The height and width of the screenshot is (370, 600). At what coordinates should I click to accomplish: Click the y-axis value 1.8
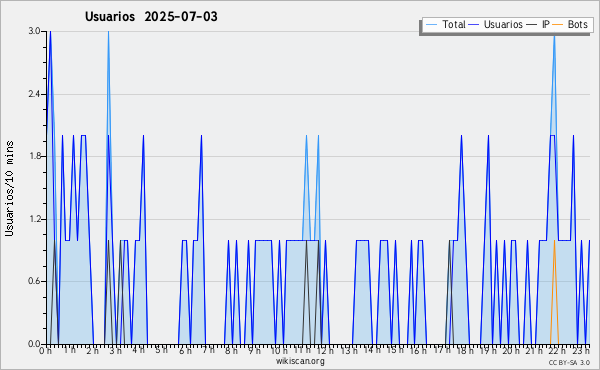tap(34, 156)
